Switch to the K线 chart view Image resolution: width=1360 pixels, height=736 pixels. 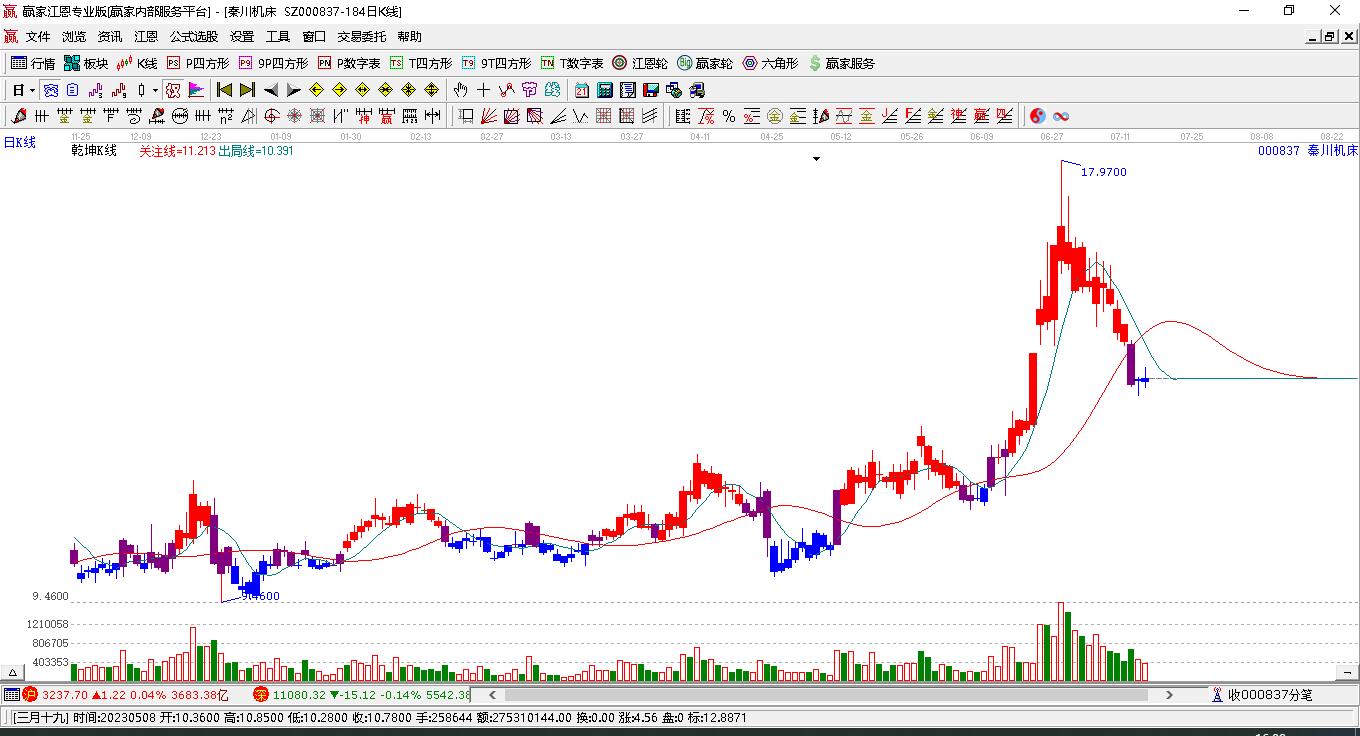pos(137,63)
